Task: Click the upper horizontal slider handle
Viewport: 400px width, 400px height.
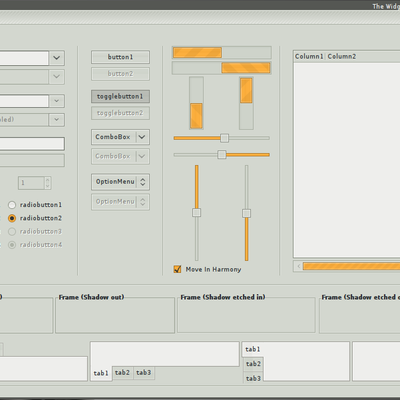Action: tap(225, 138)
